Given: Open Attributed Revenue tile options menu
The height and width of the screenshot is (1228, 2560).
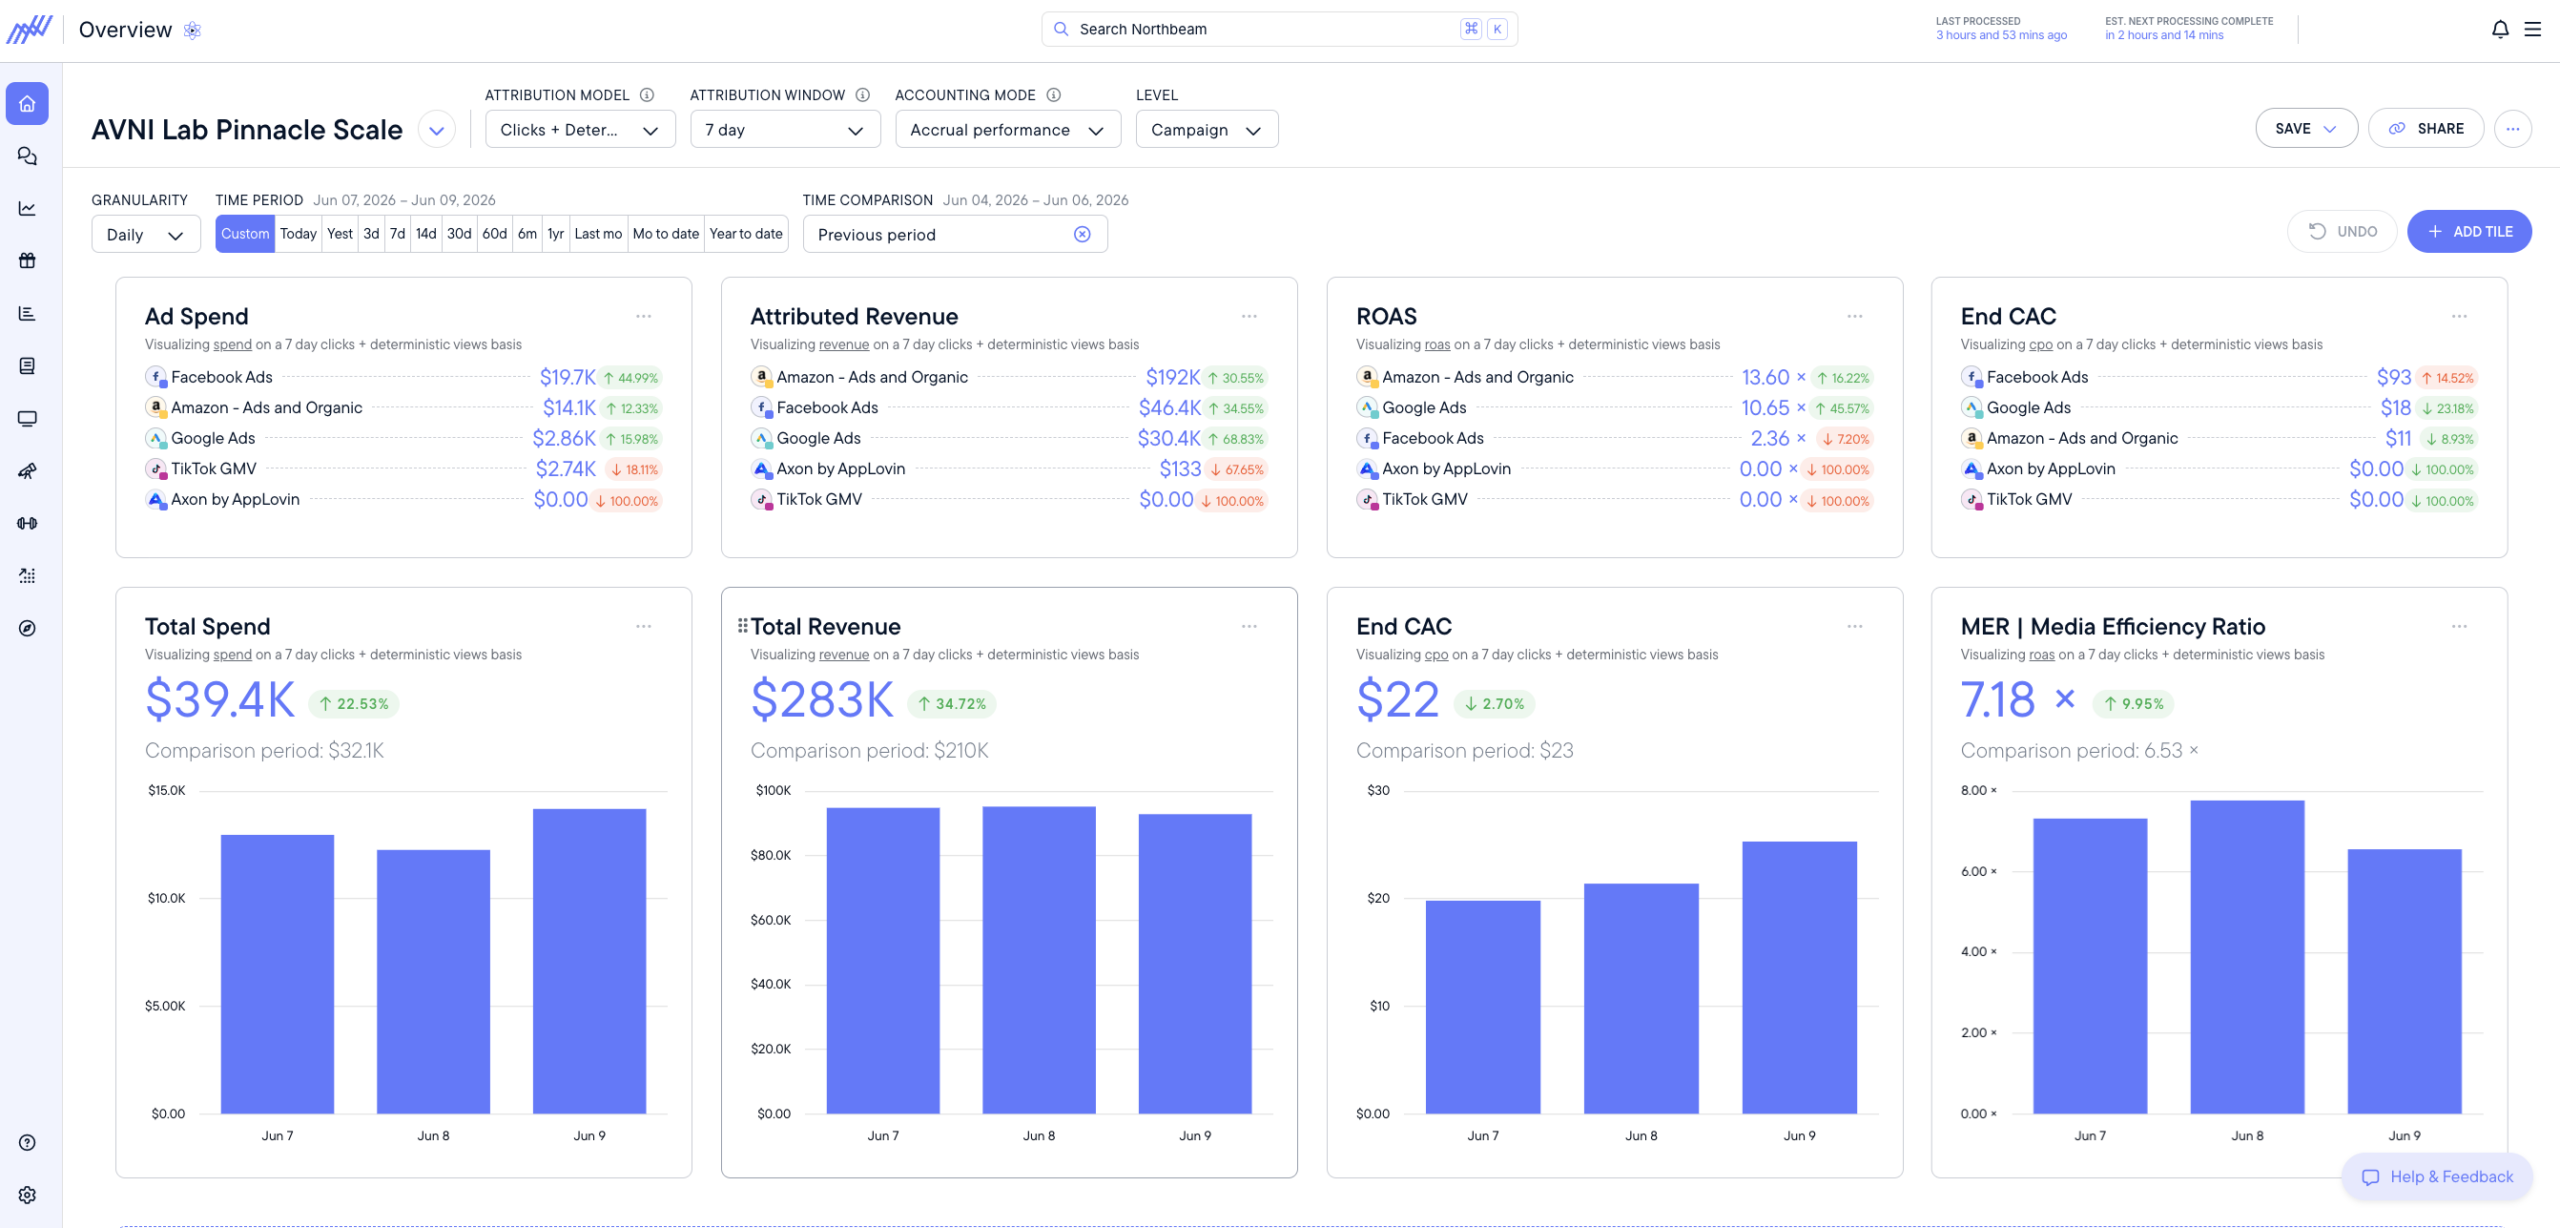Looking at the screenshot, I should point(1249,316).
